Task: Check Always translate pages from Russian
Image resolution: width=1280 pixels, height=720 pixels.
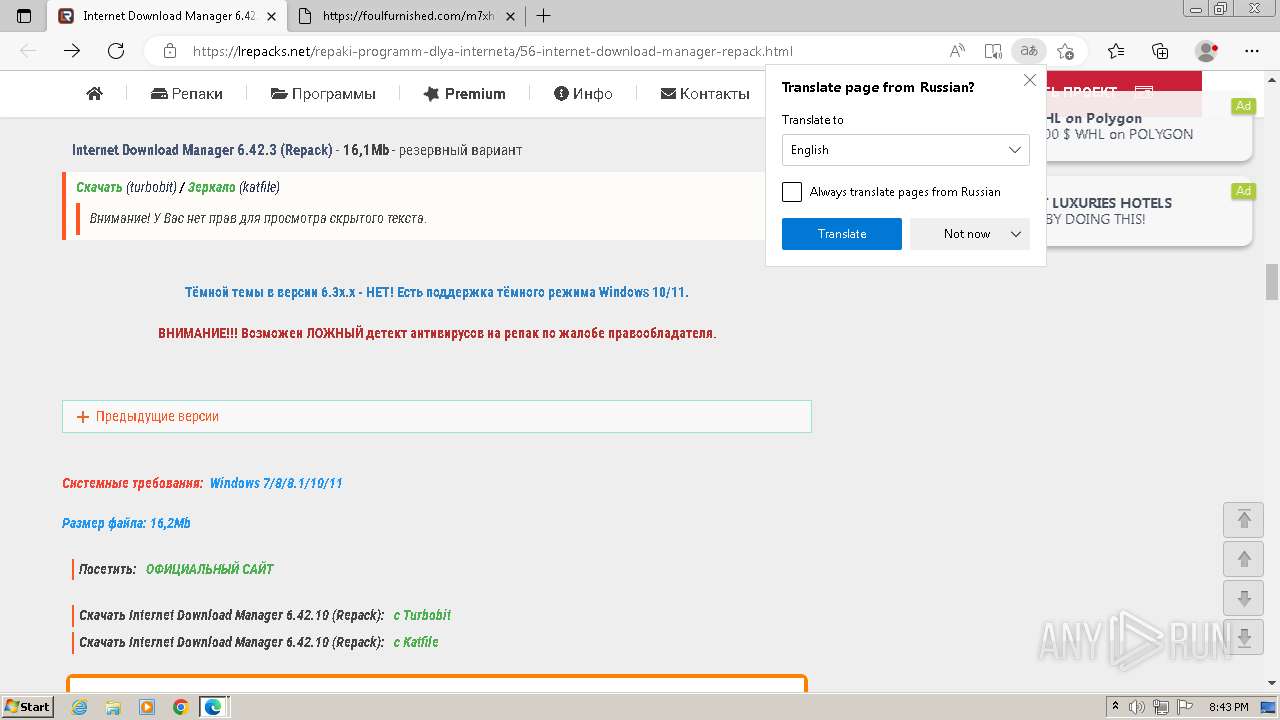Action: pyautogui.click(x=792, y=192)
